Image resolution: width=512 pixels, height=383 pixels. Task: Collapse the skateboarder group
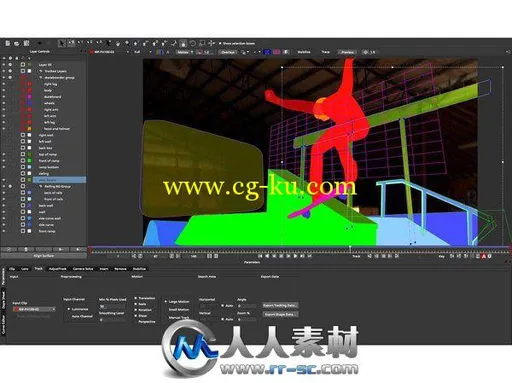[x=41, y=77]
